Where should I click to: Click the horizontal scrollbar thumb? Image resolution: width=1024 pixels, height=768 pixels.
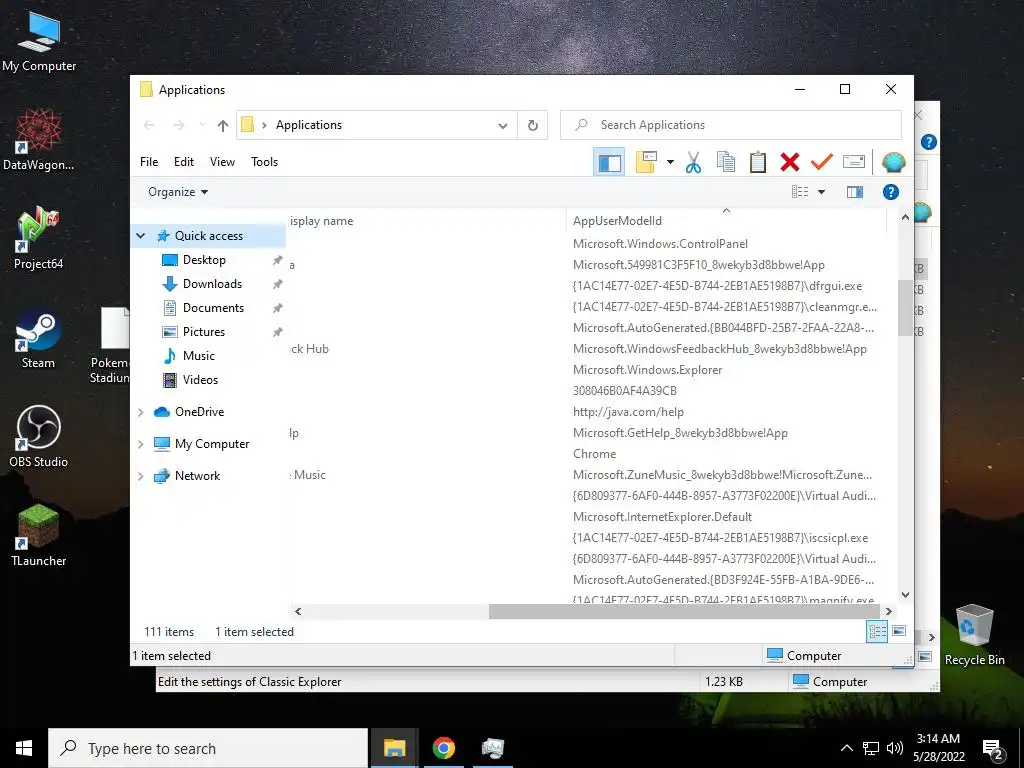pyautogui.click(x=684, y=611)
